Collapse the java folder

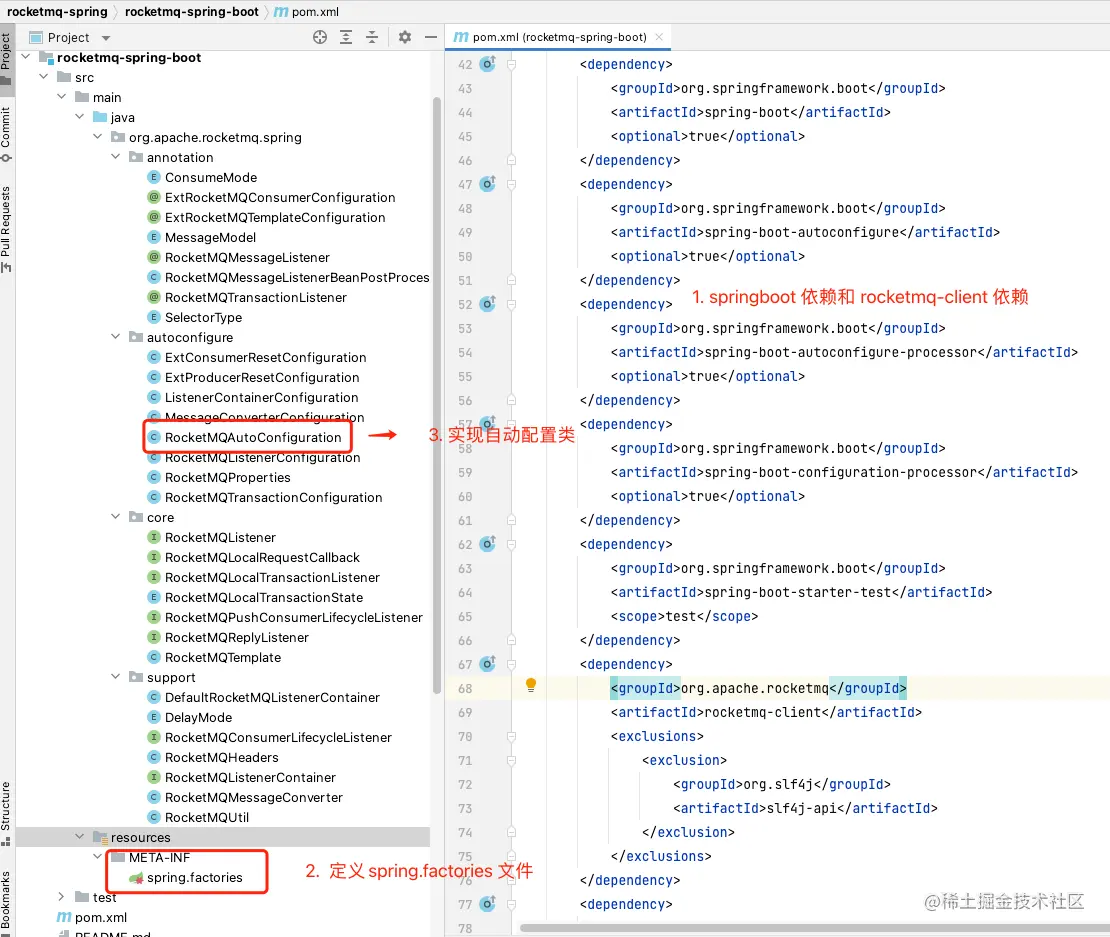[80, 116]
